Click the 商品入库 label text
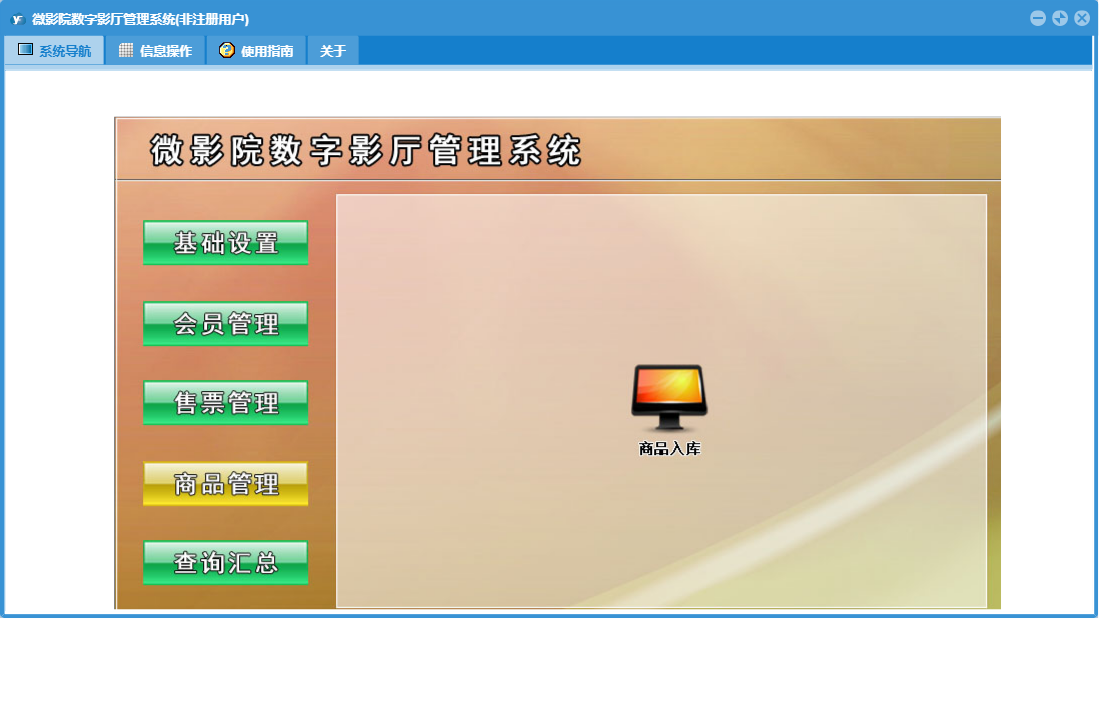The width and height of the screenshot is (1099, 723). pyautogui.click(x=669, y=448)
